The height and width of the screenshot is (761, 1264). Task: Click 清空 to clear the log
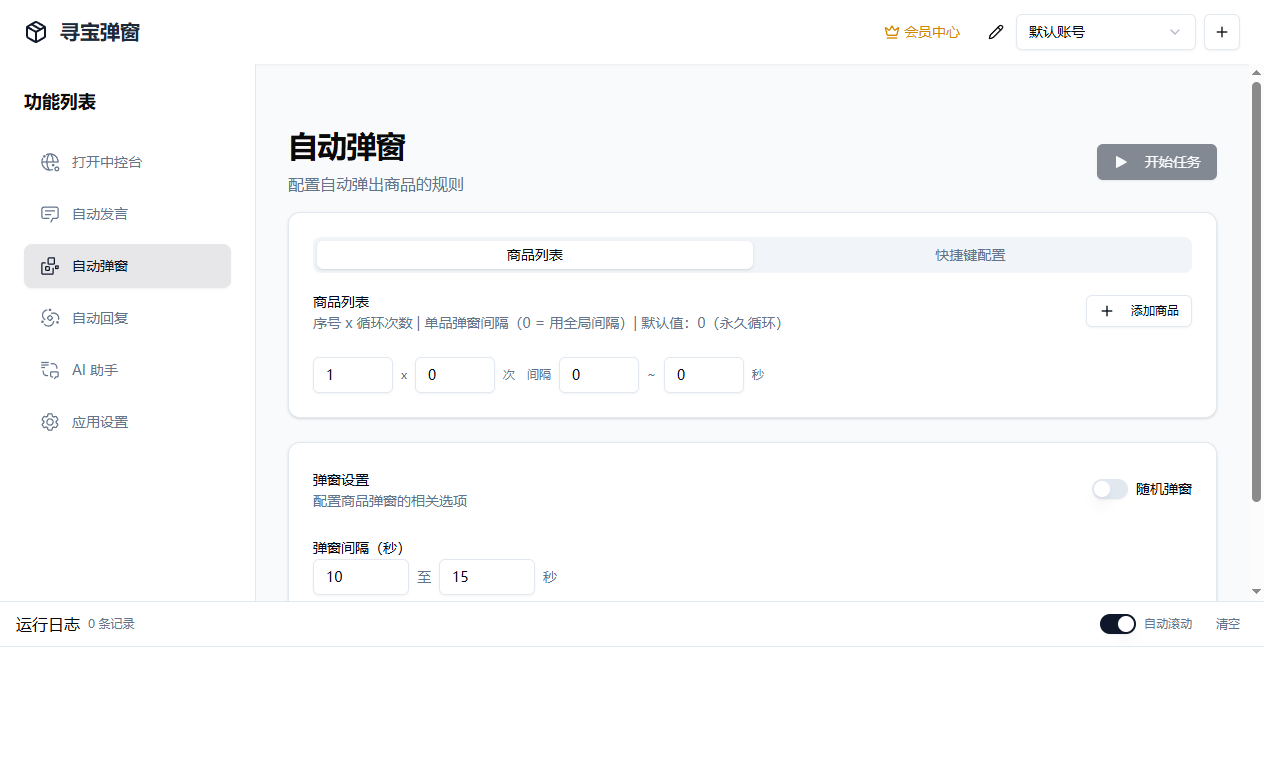[x=1228, y=624]
